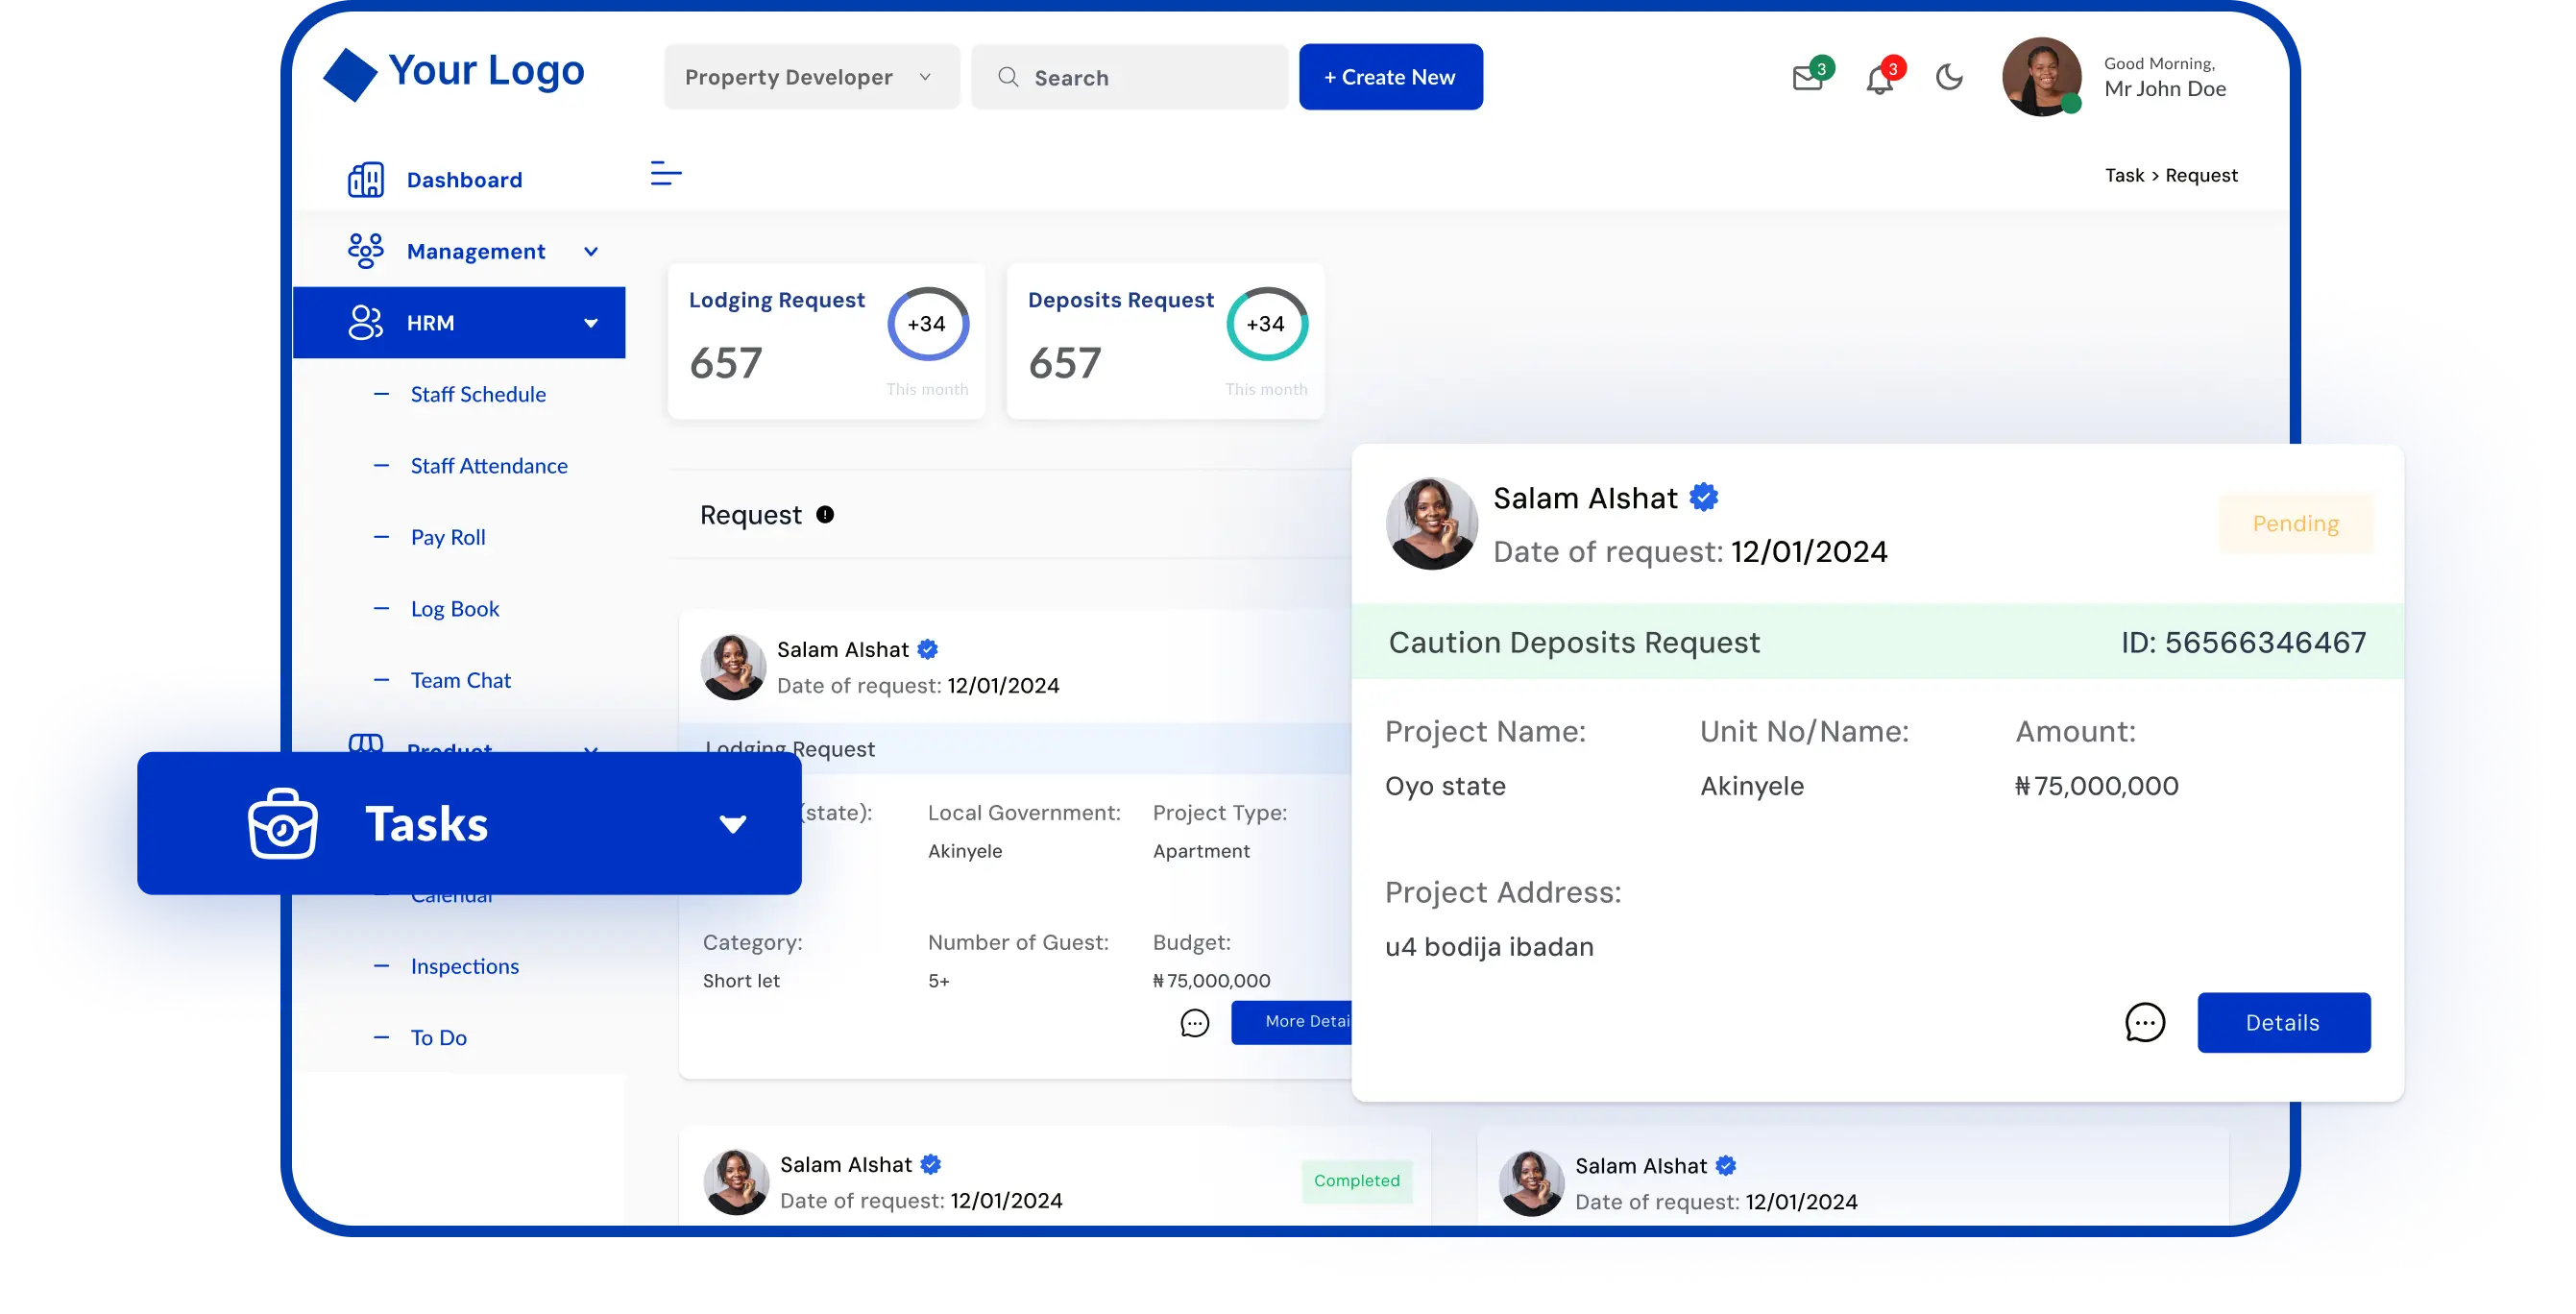Expand the Tasks dropdown arrow
Viewport: 2576px width, 1314px height.
click(x=733, y=825)
